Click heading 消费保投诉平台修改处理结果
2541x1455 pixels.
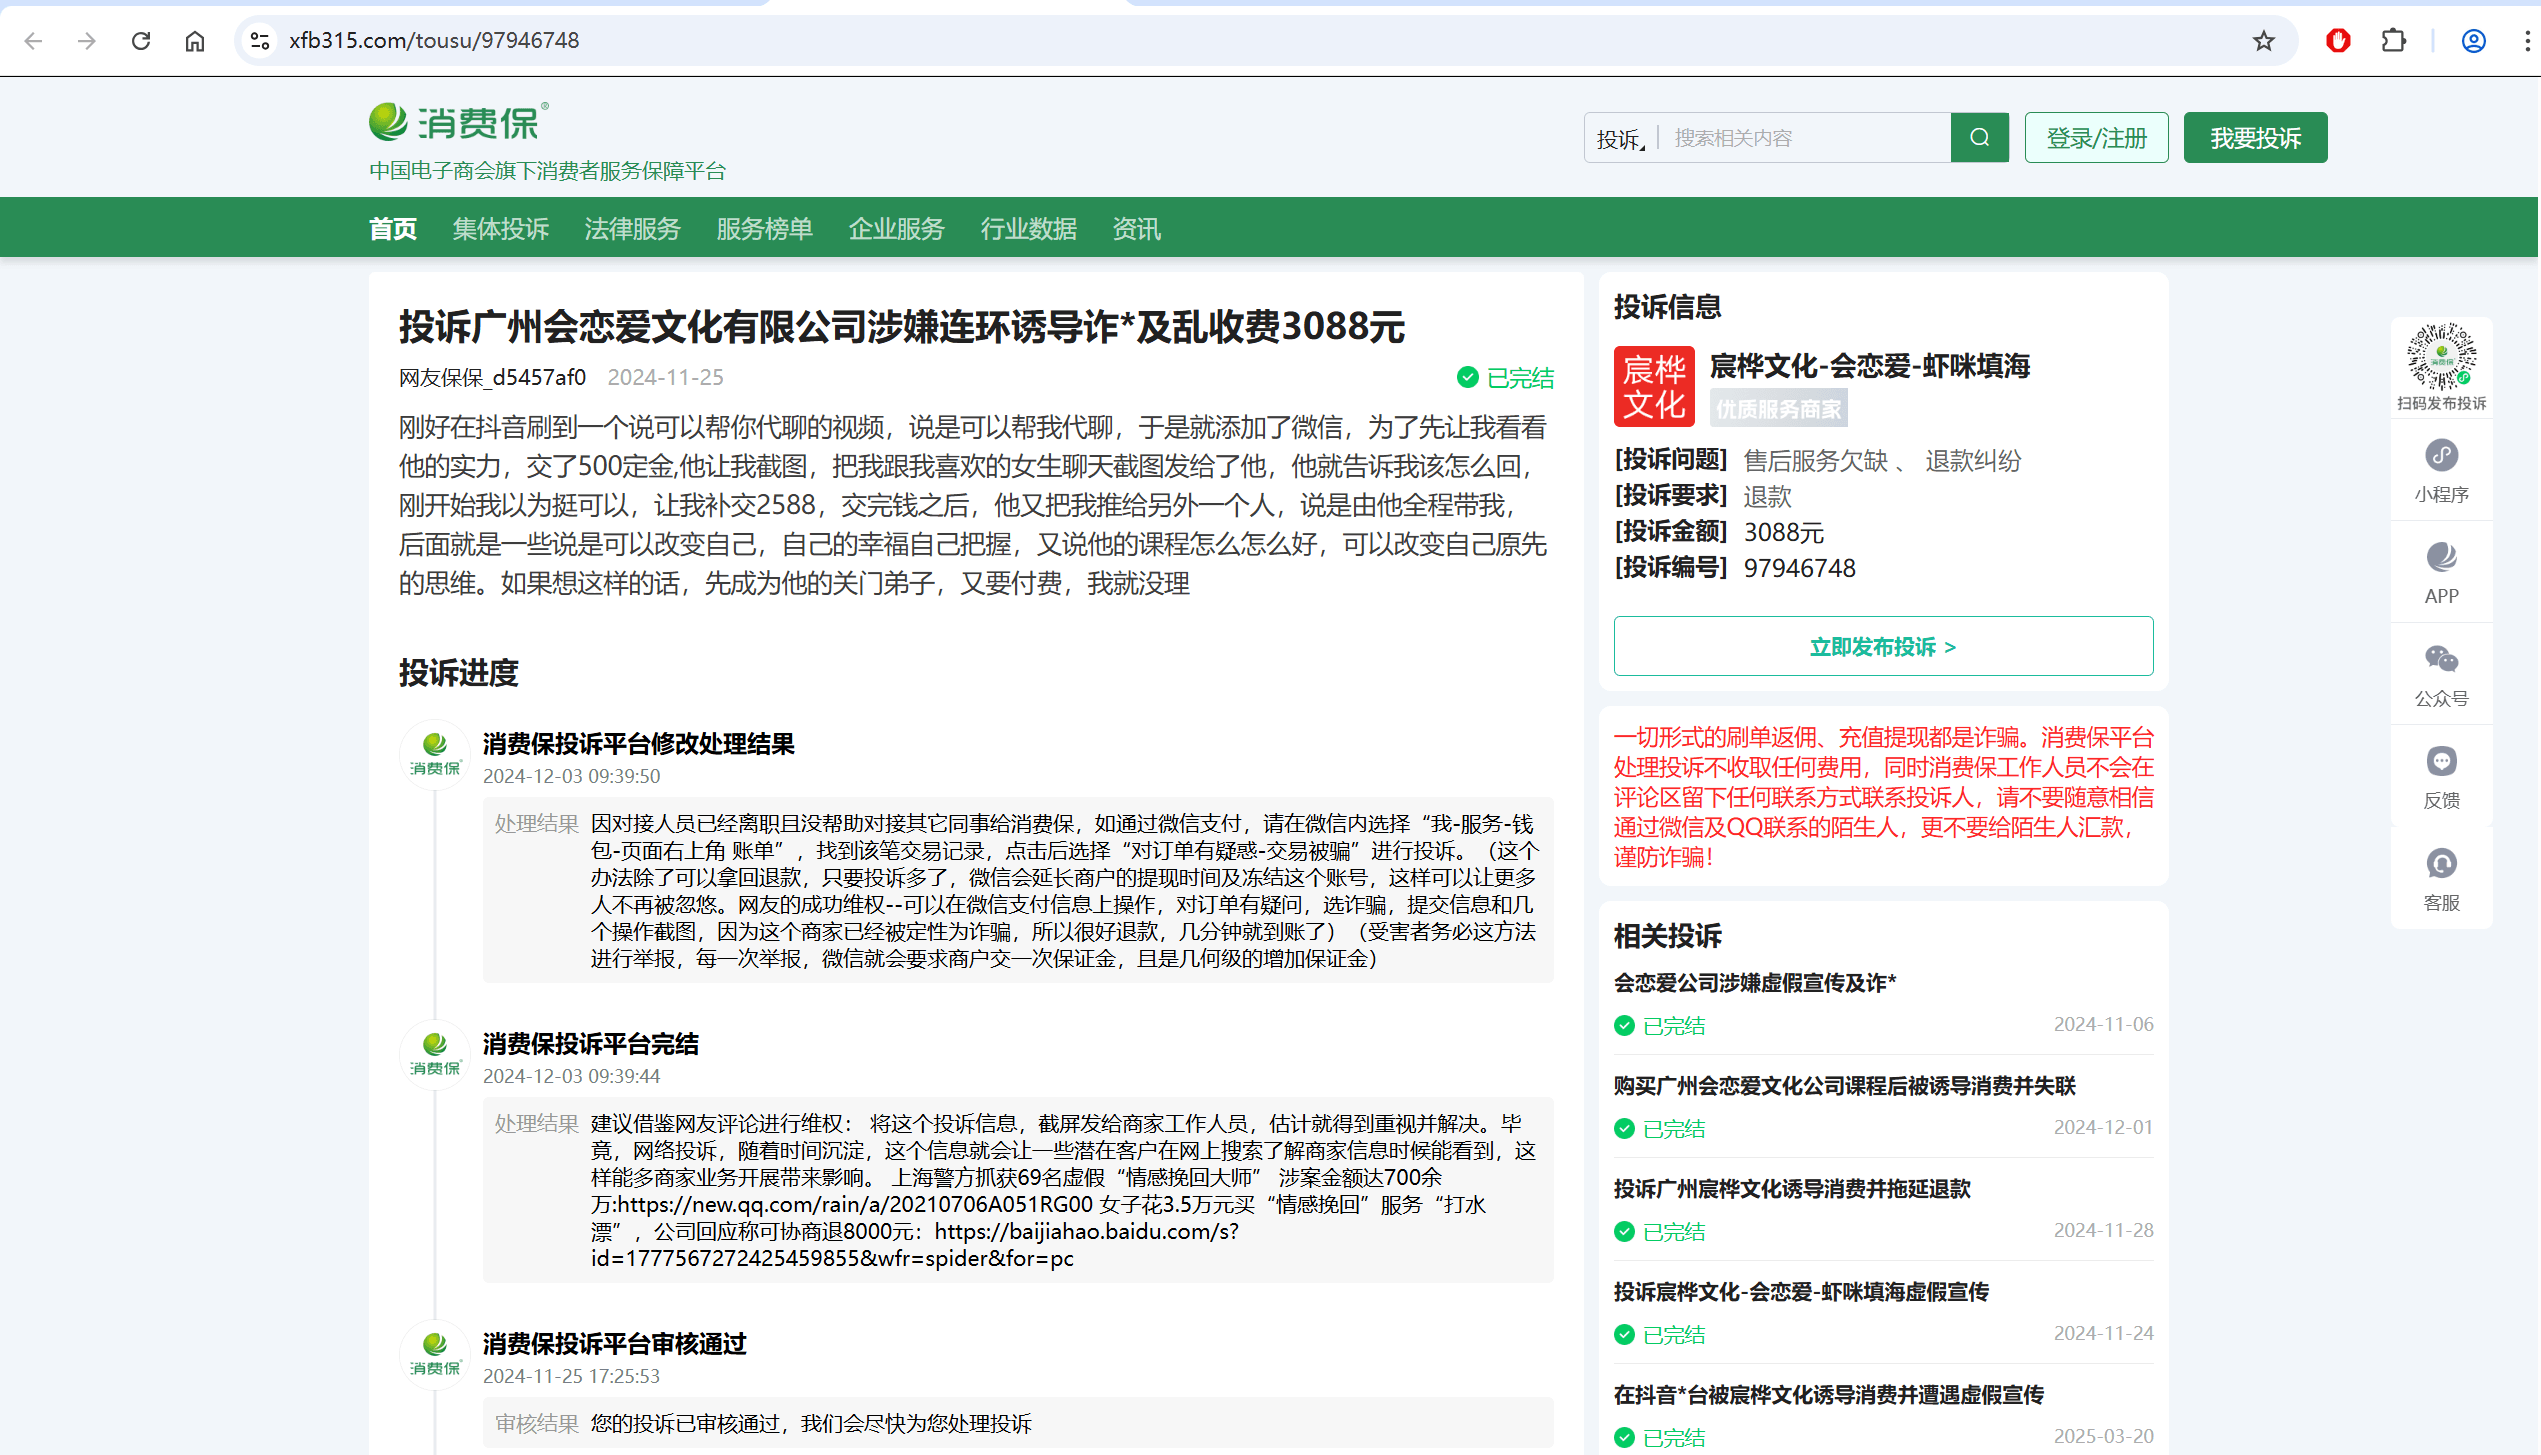click(x=639, y=744)
